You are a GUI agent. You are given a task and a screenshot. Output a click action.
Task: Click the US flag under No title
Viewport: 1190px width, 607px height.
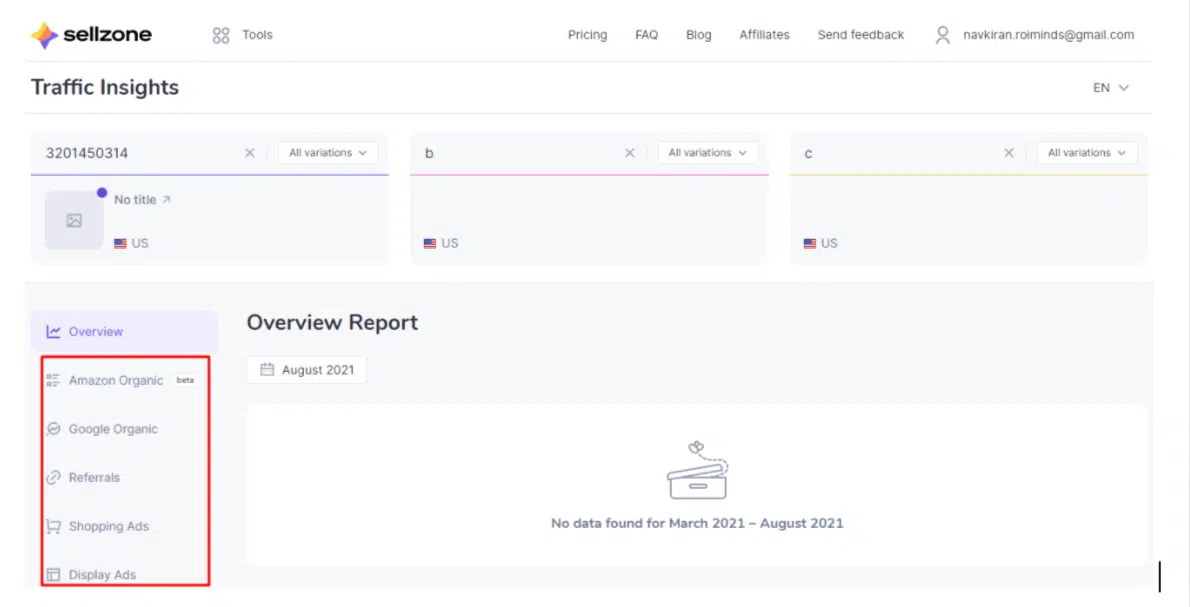coord(120,244)
